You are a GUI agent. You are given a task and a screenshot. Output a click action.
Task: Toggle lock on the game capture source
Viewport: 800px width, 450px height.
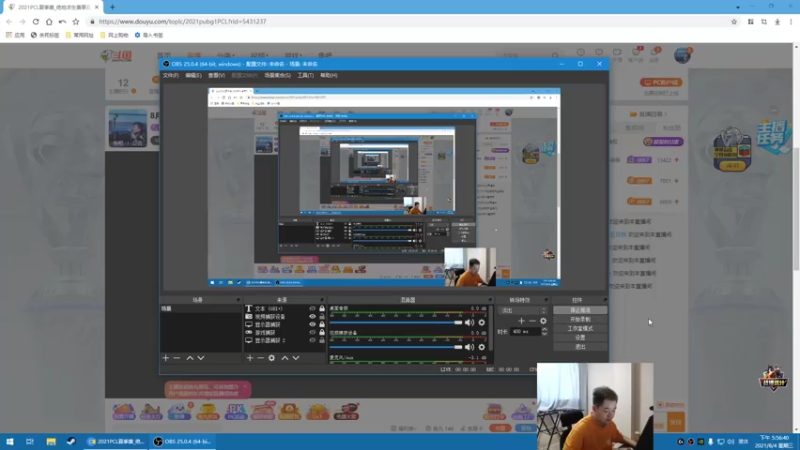pos(322,332)
